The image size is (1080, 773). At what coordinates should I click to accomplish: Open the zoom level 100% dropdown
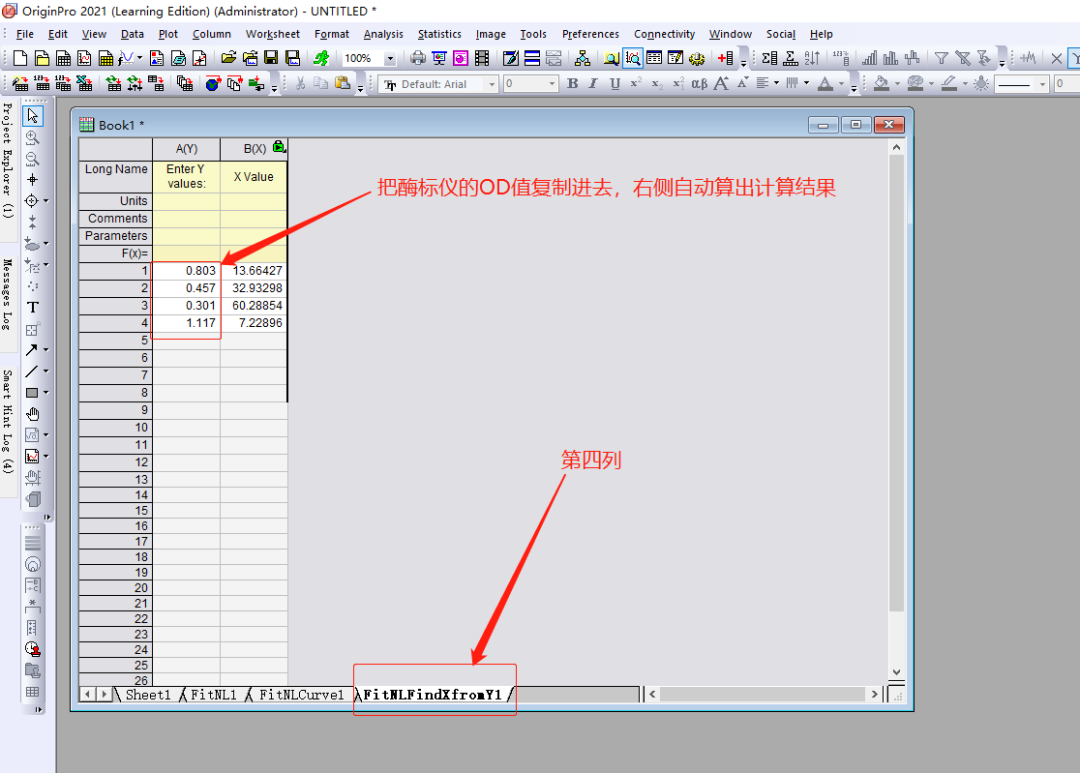(389, 59)
